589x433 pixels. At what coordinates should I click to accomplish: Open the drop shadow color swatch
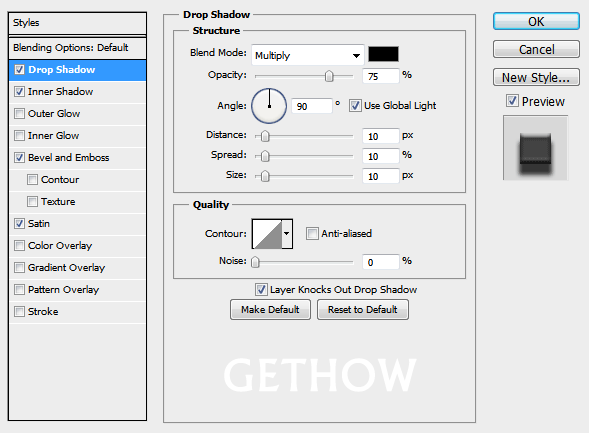pos(383,54)
